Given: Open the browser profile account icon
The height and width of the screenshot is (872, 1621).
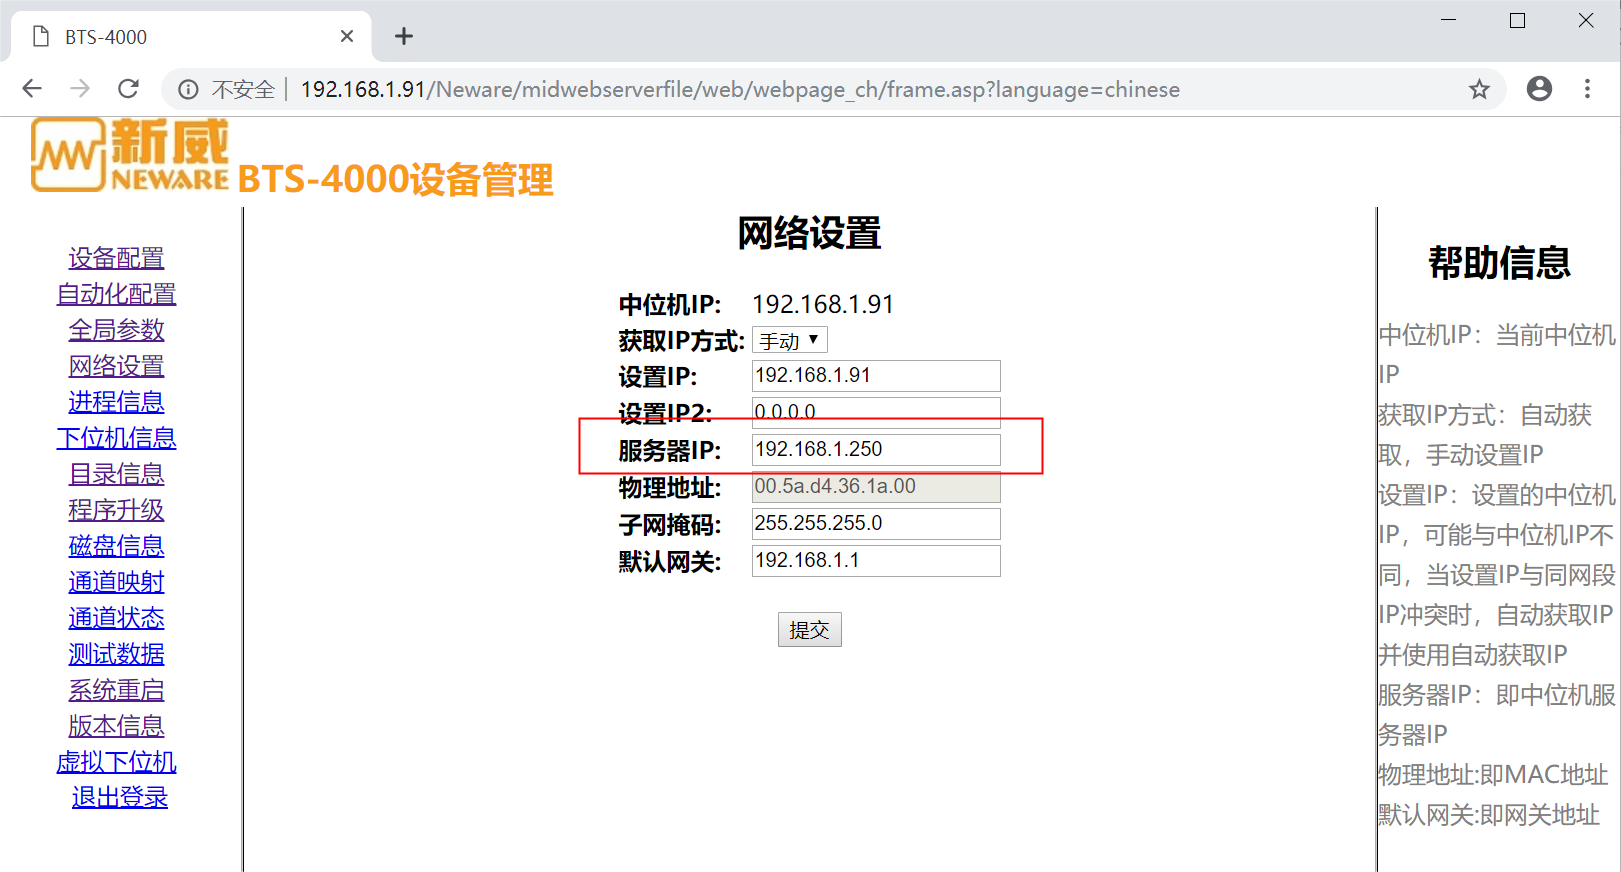Looking at the screenshot, I should point(1539,89).
